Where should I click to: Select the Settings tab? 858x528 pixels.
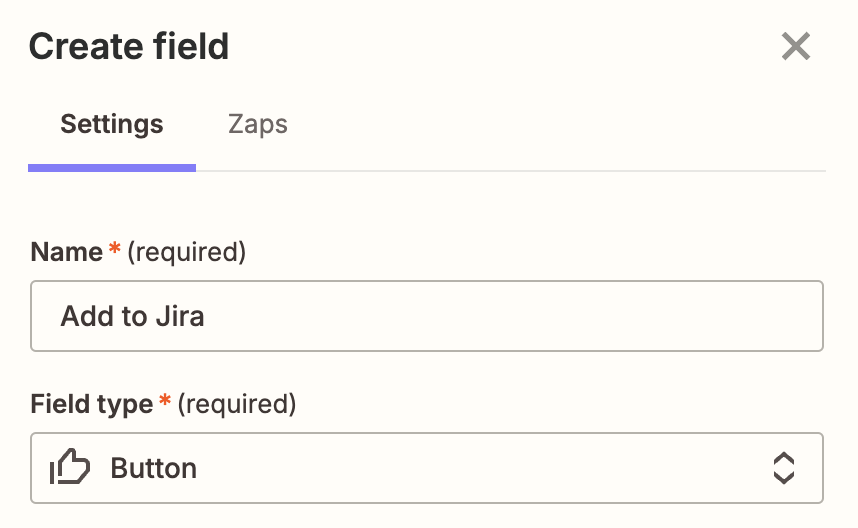pyautogui.click(x=112, y=125)
